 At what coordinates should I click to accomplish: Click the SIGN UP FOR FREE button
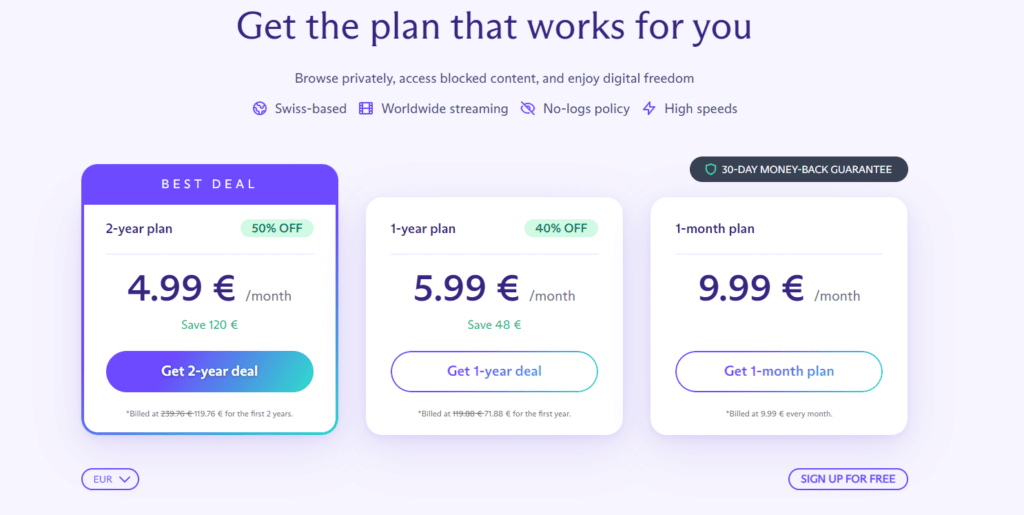pyautogui.click(x=847, y=479)
